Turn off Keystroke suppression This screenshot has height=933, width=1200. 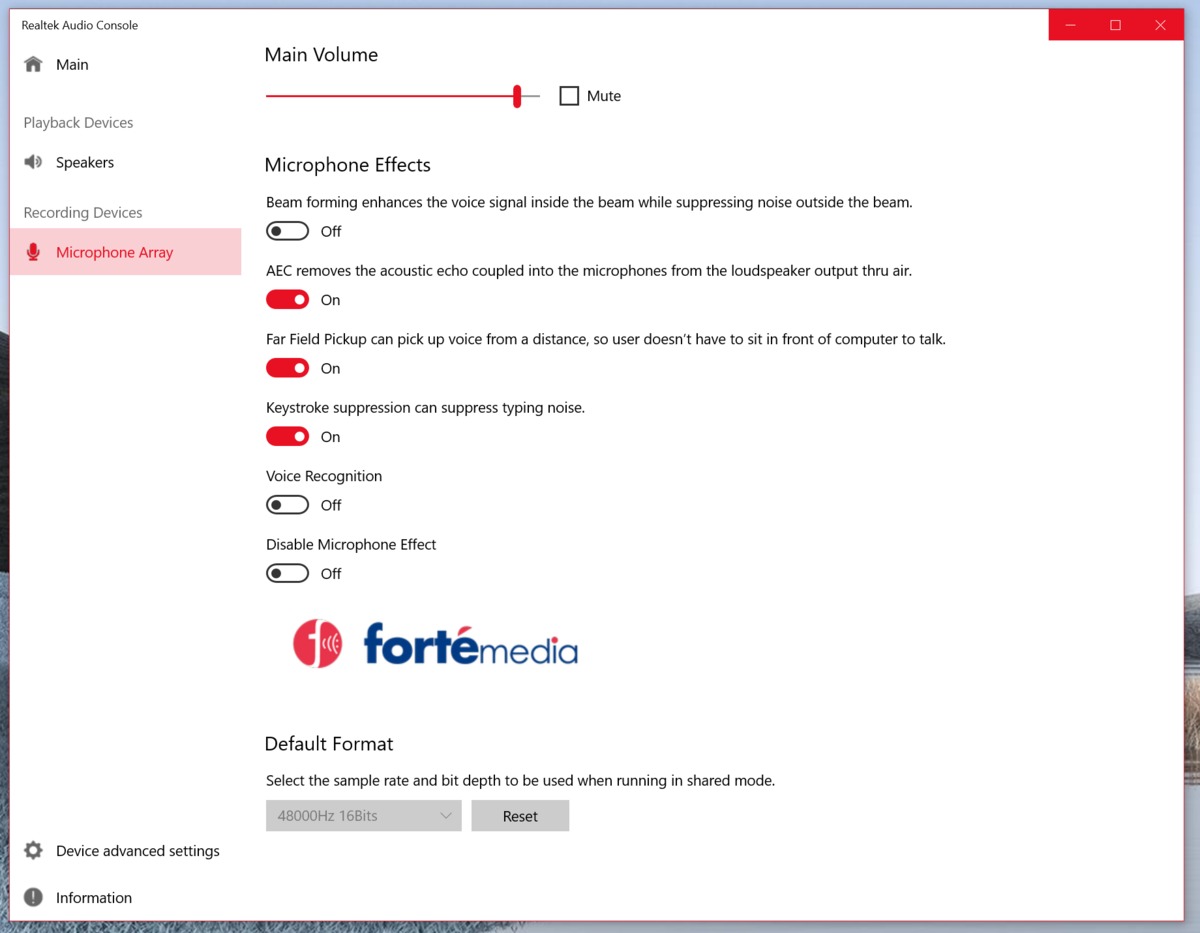click(x=287, y=437)
